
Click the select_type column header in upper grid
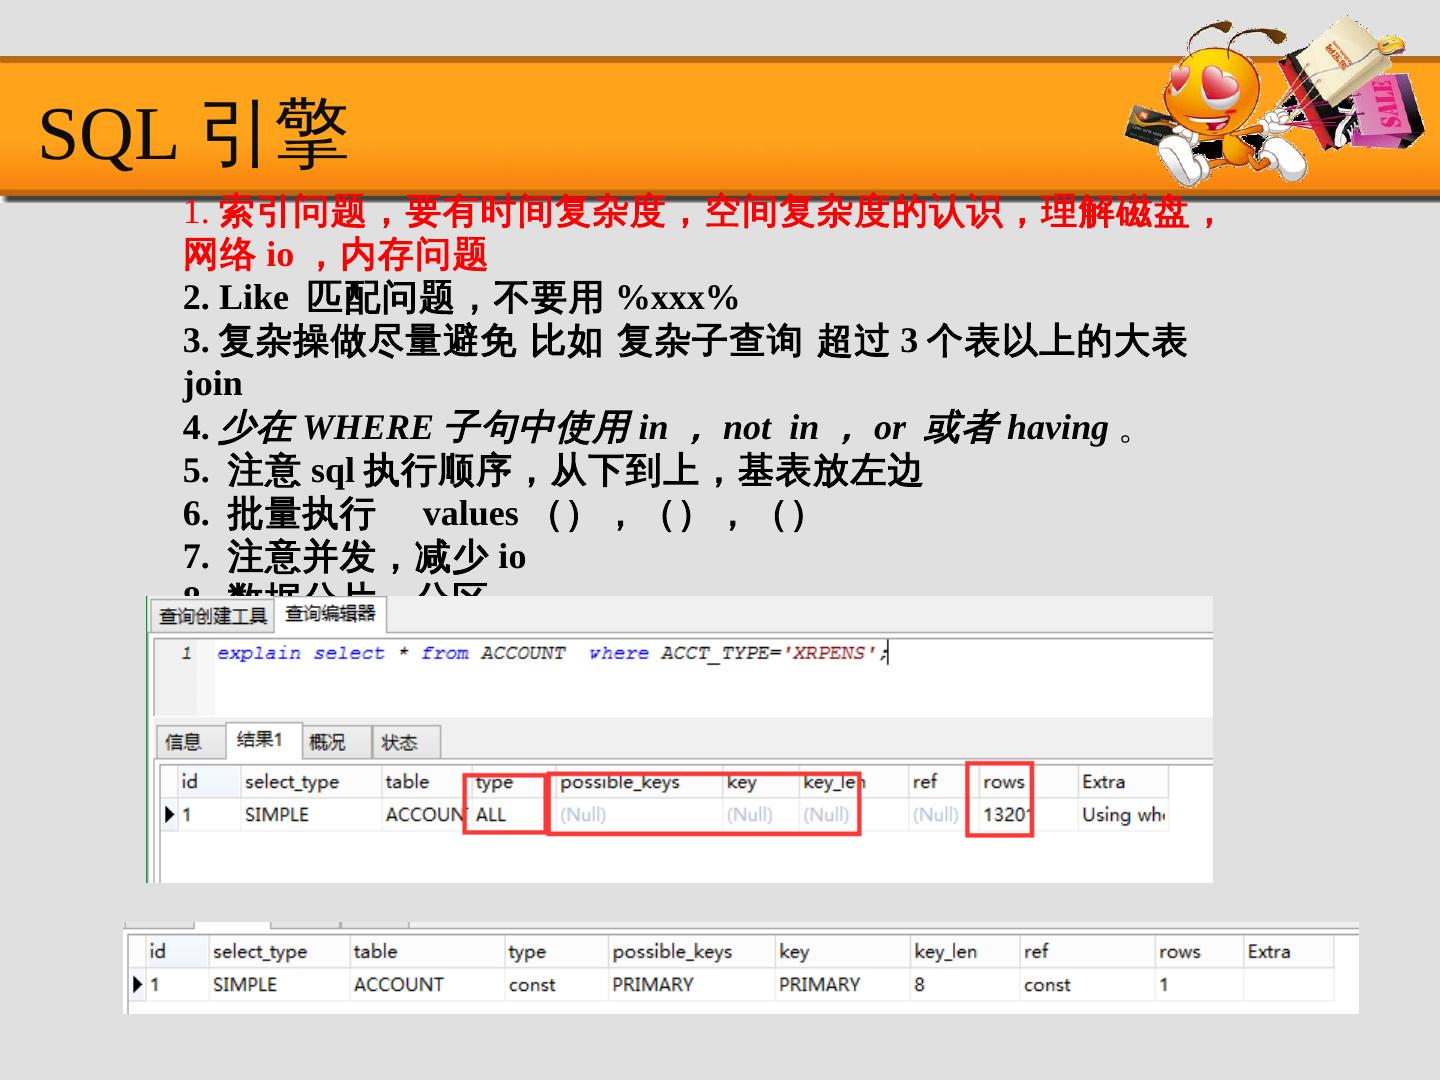pos(292,782)
